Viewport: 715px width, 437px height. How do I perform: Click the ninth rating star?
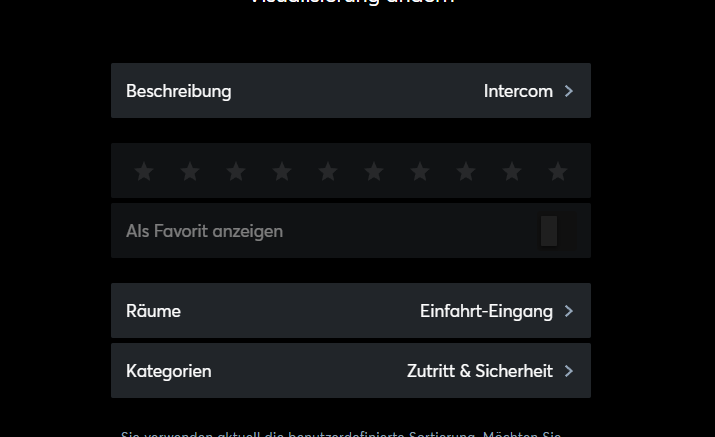[512, 172]
